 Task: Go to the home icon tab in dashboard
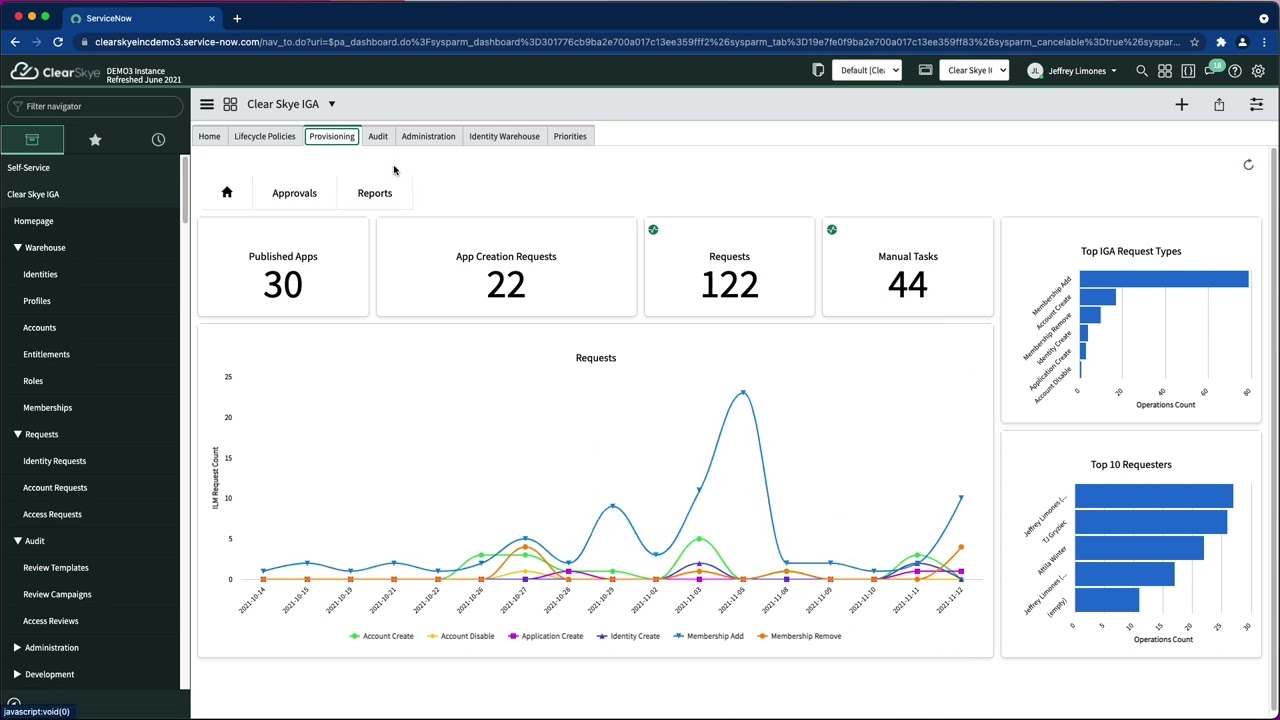227,193
